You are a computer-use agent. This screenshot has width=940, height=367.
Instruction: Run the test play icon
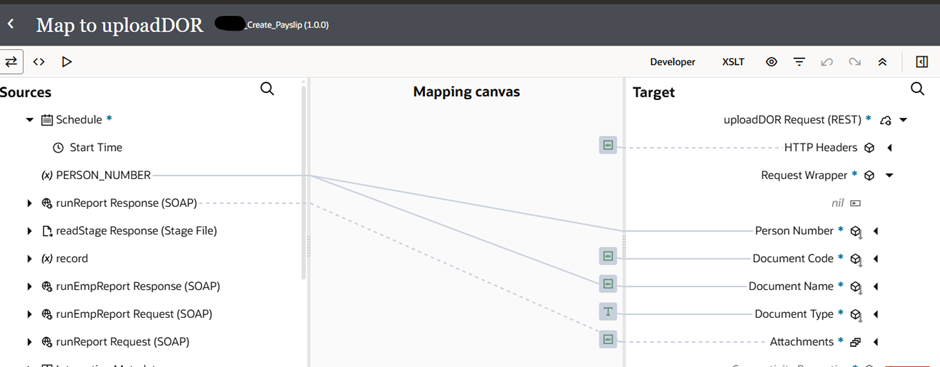click(67, 62)
